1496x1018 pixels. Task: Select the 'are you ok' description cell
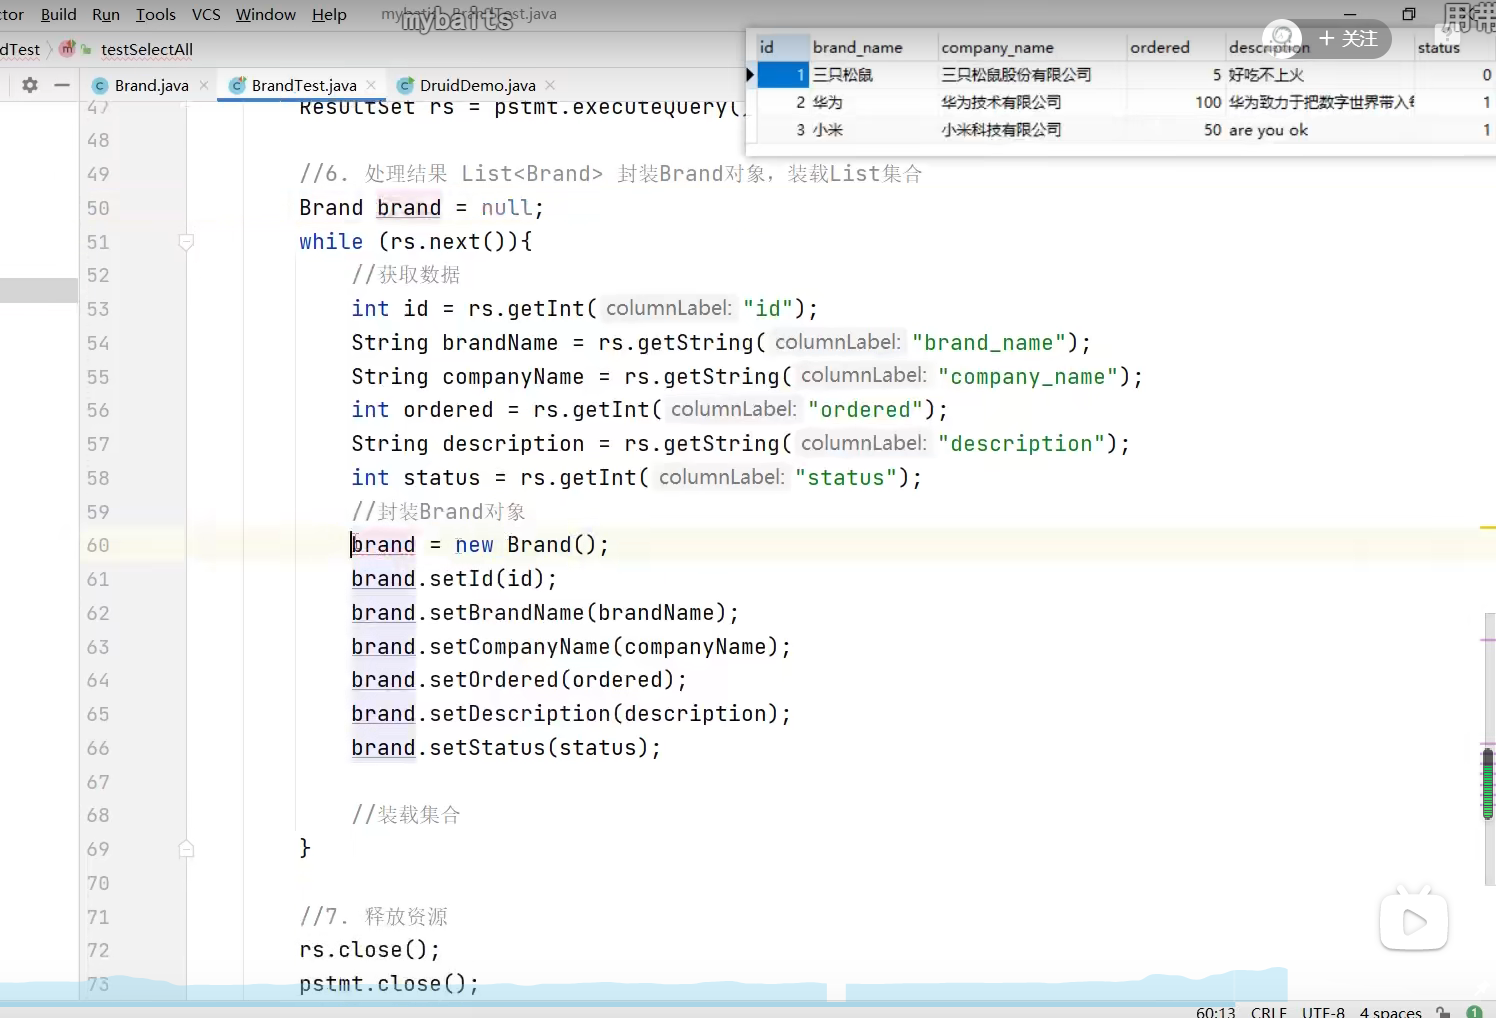(1320, 130)
